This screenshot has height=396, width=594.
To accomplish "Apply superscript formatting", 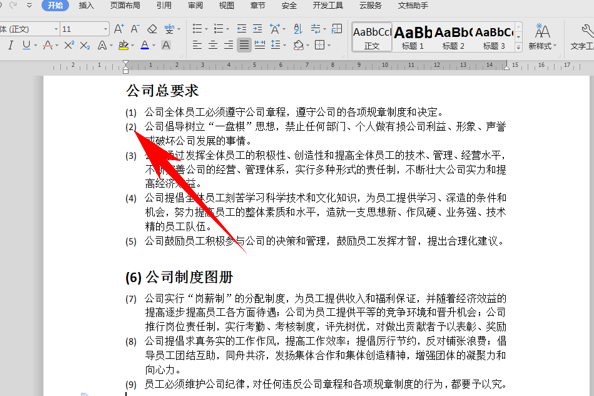I will tap(69, 45).
